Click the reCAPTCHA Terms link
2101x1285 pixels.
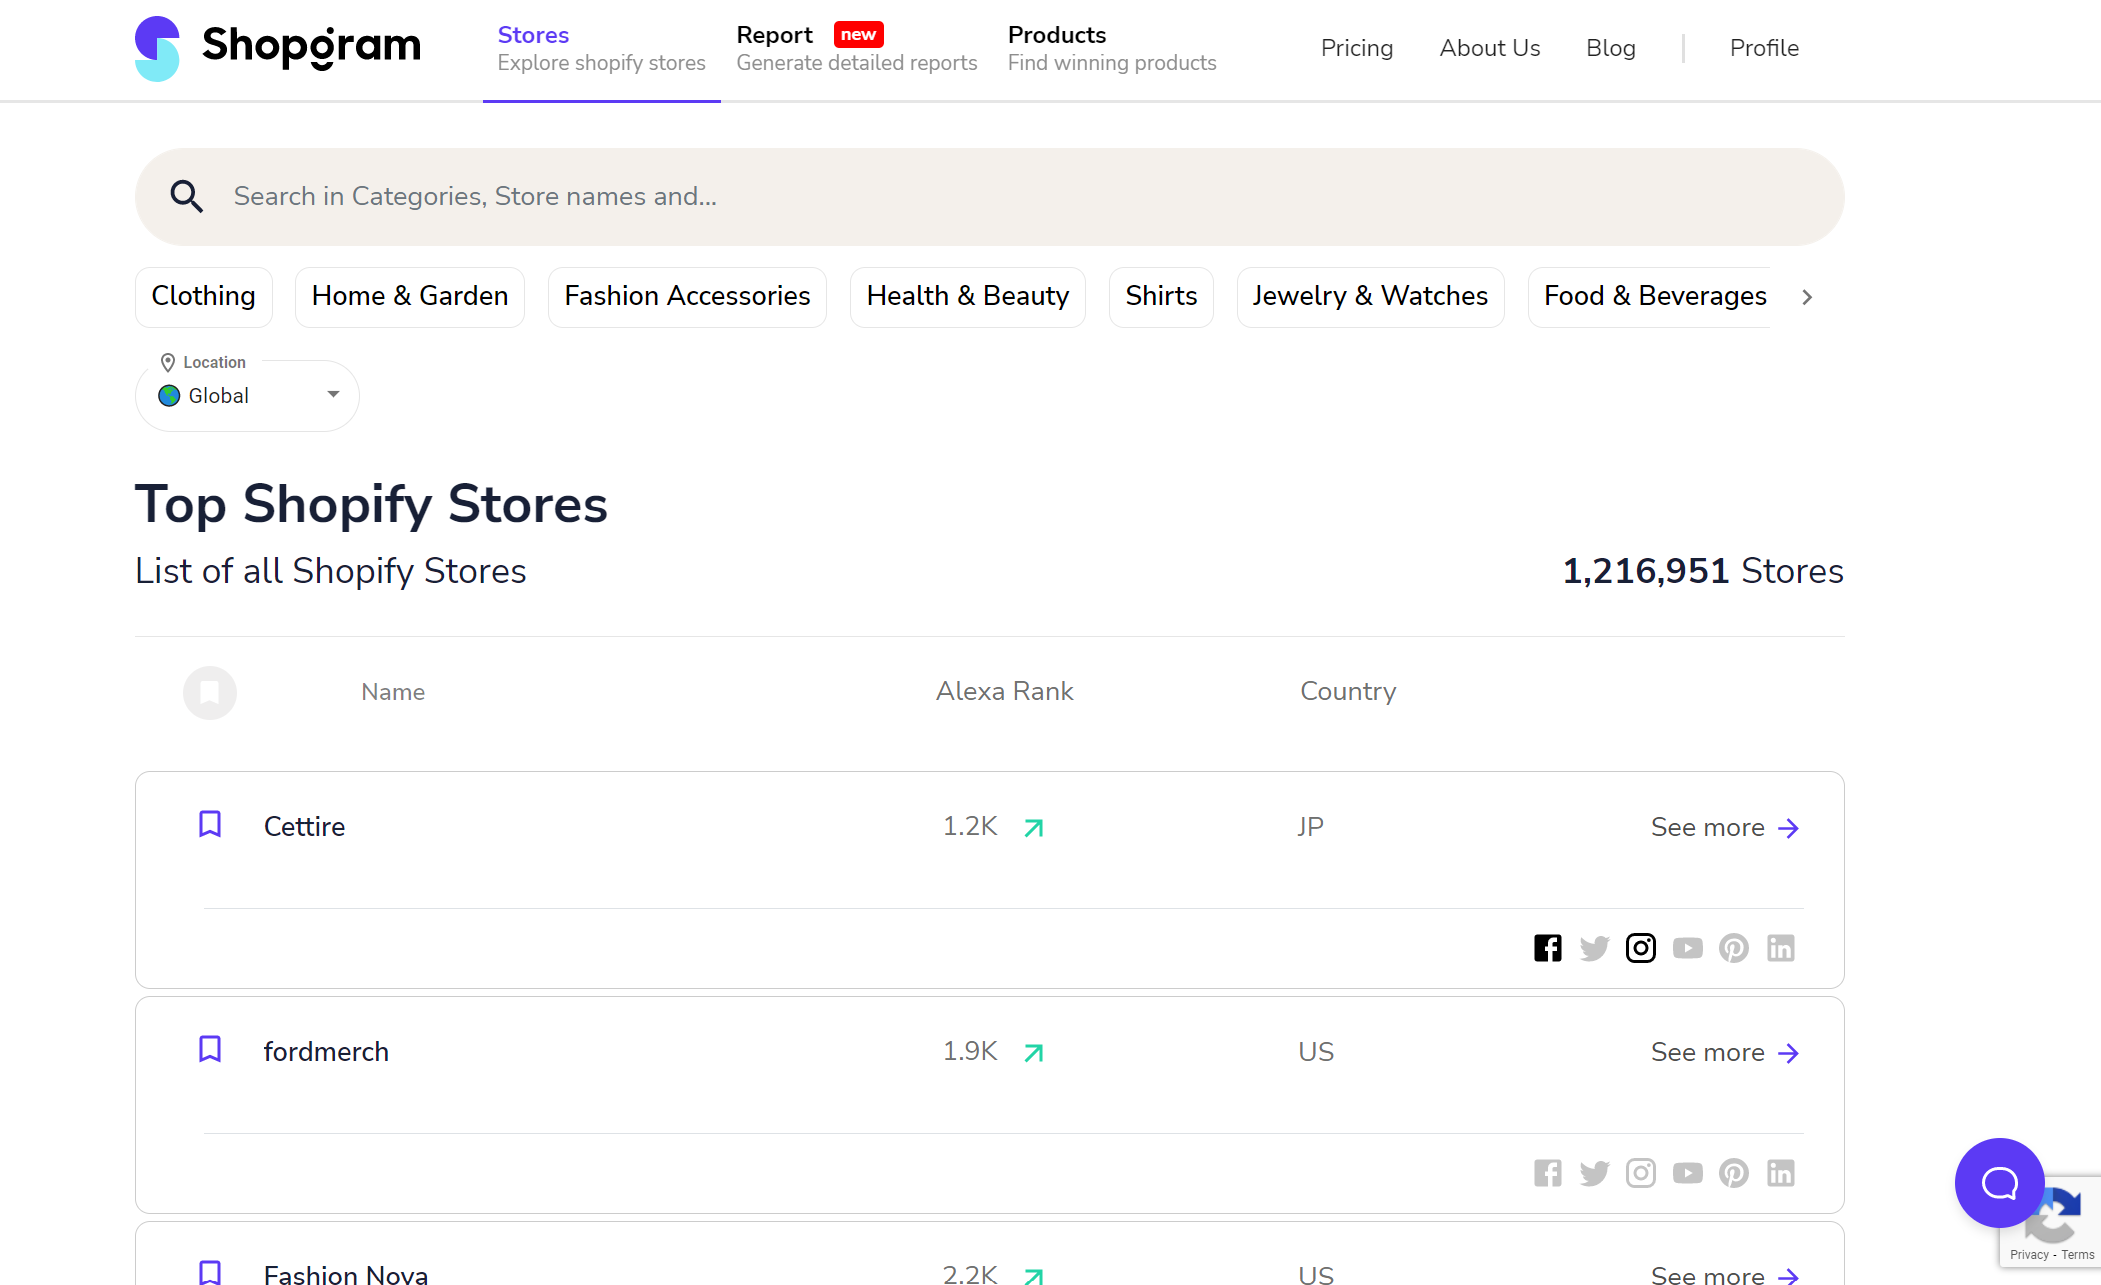(2078, 1255)
